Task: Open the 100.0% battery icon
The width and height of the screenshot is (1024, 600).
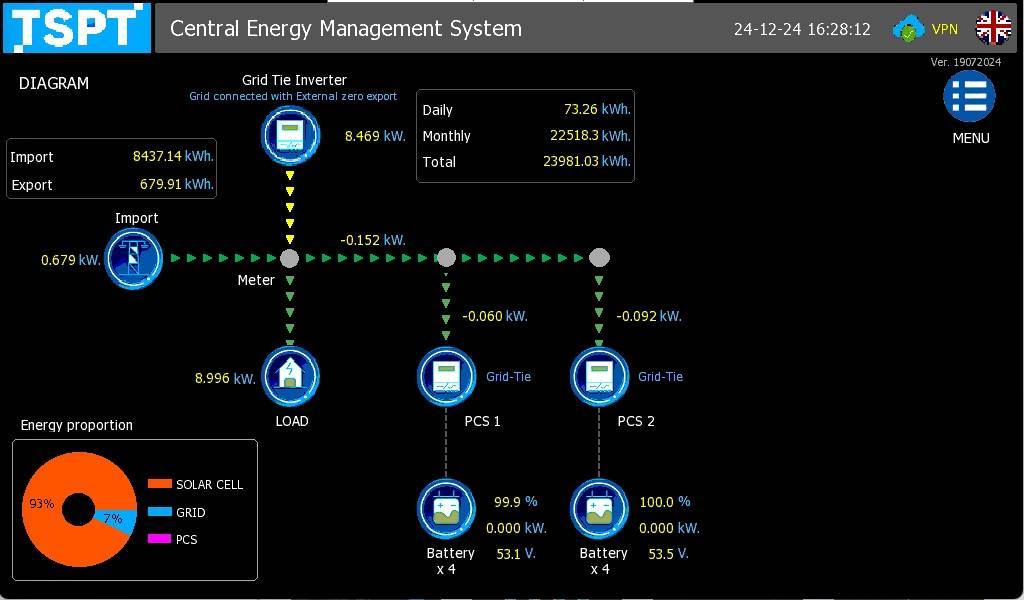Action: (x=600, y=509)
